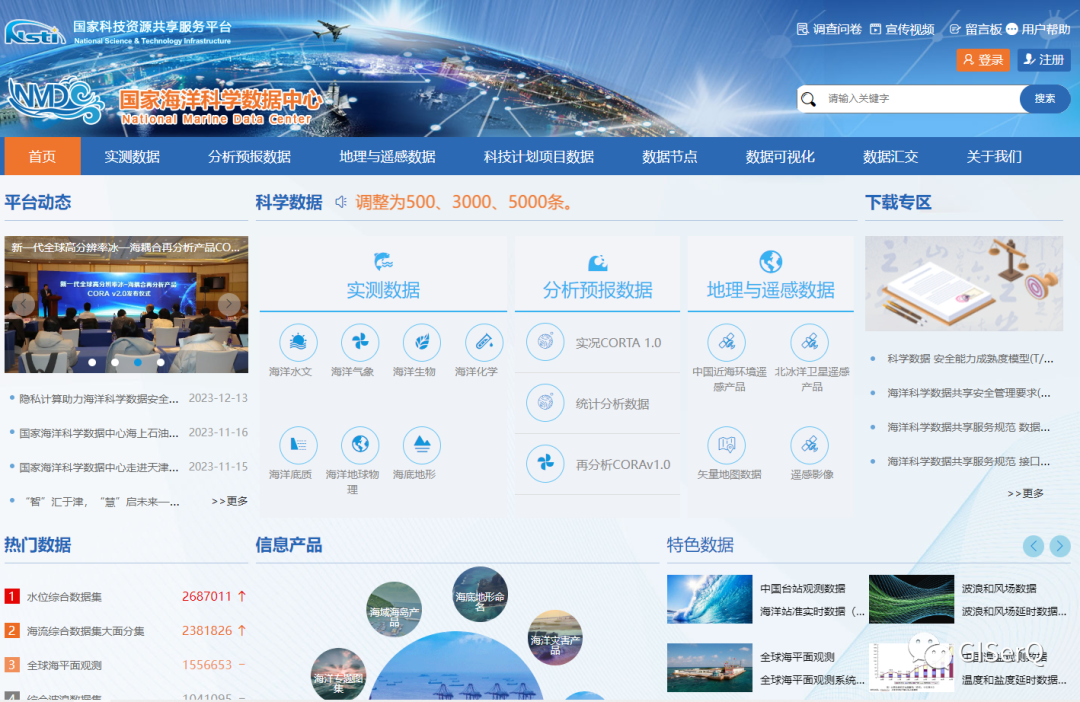Open 北冰洋卫星遥感产品 satellite icon
This screenshot has height=702, width=1080.
(x=809, y=342)
